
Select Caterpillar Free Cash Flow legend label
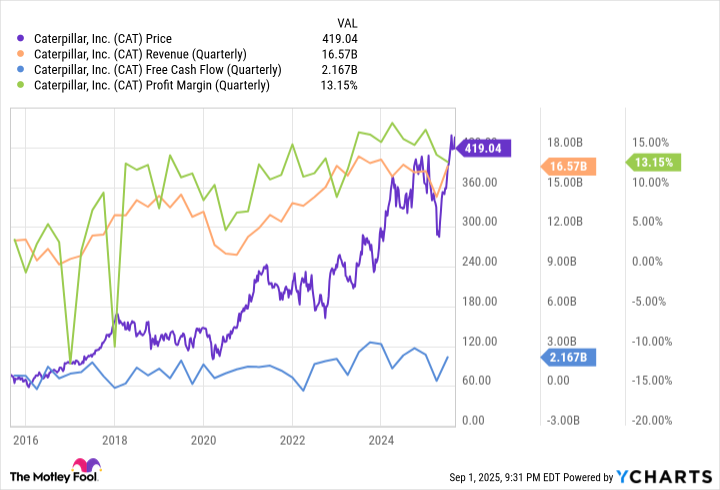click(158, 70)
